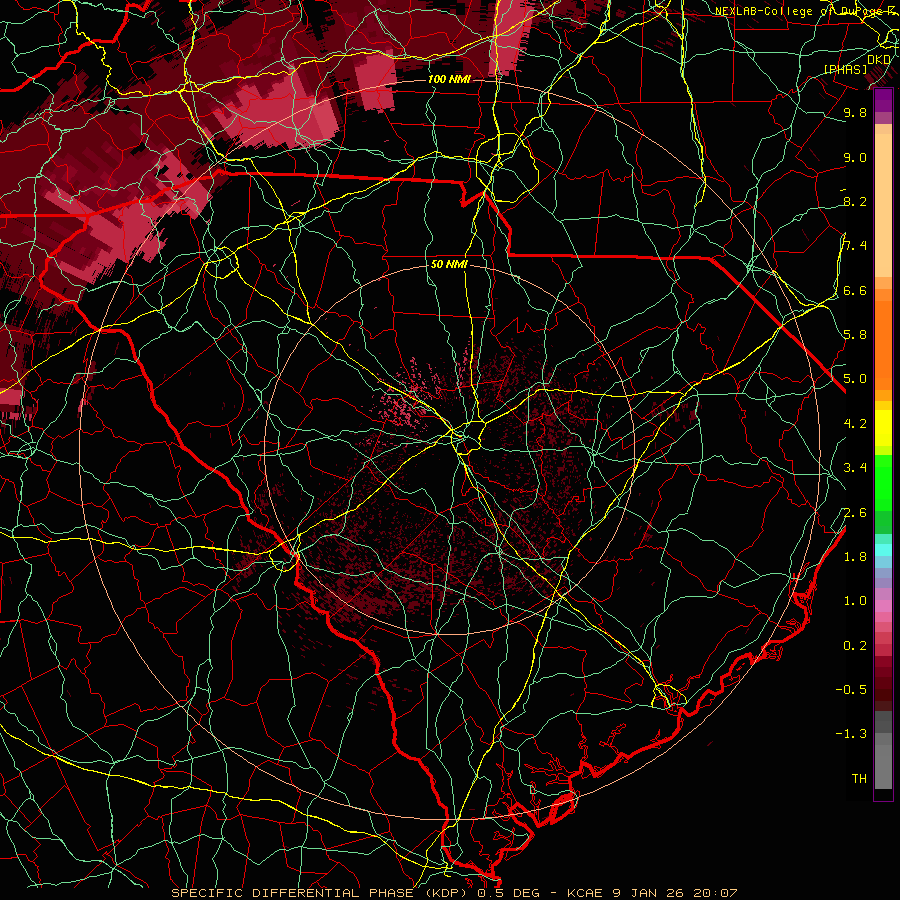
Task: Click the 1.8 value on the color scale
Action: point(855,557)
